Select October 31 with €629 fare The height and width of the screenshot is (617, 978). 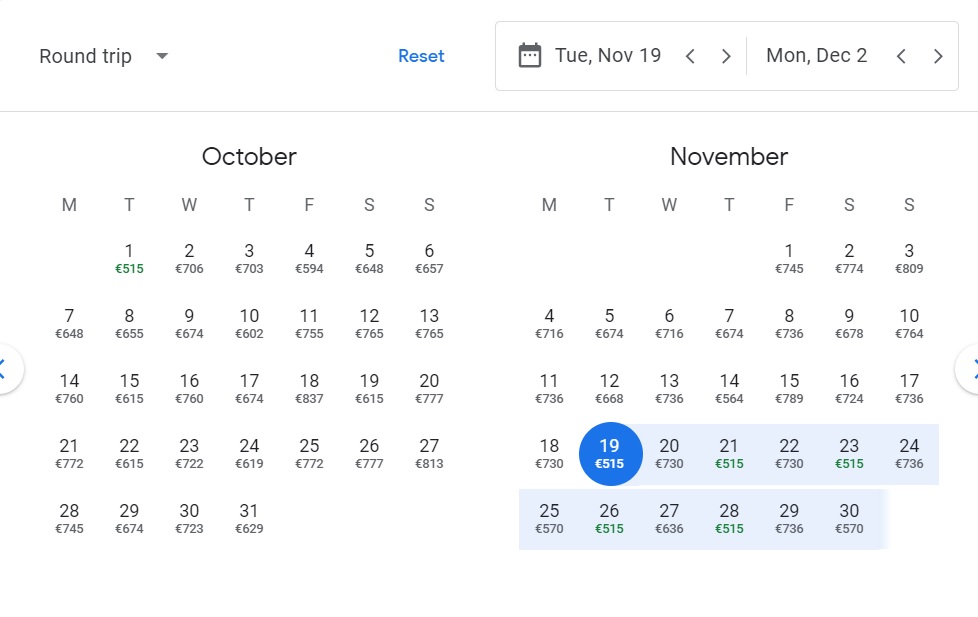249,518
